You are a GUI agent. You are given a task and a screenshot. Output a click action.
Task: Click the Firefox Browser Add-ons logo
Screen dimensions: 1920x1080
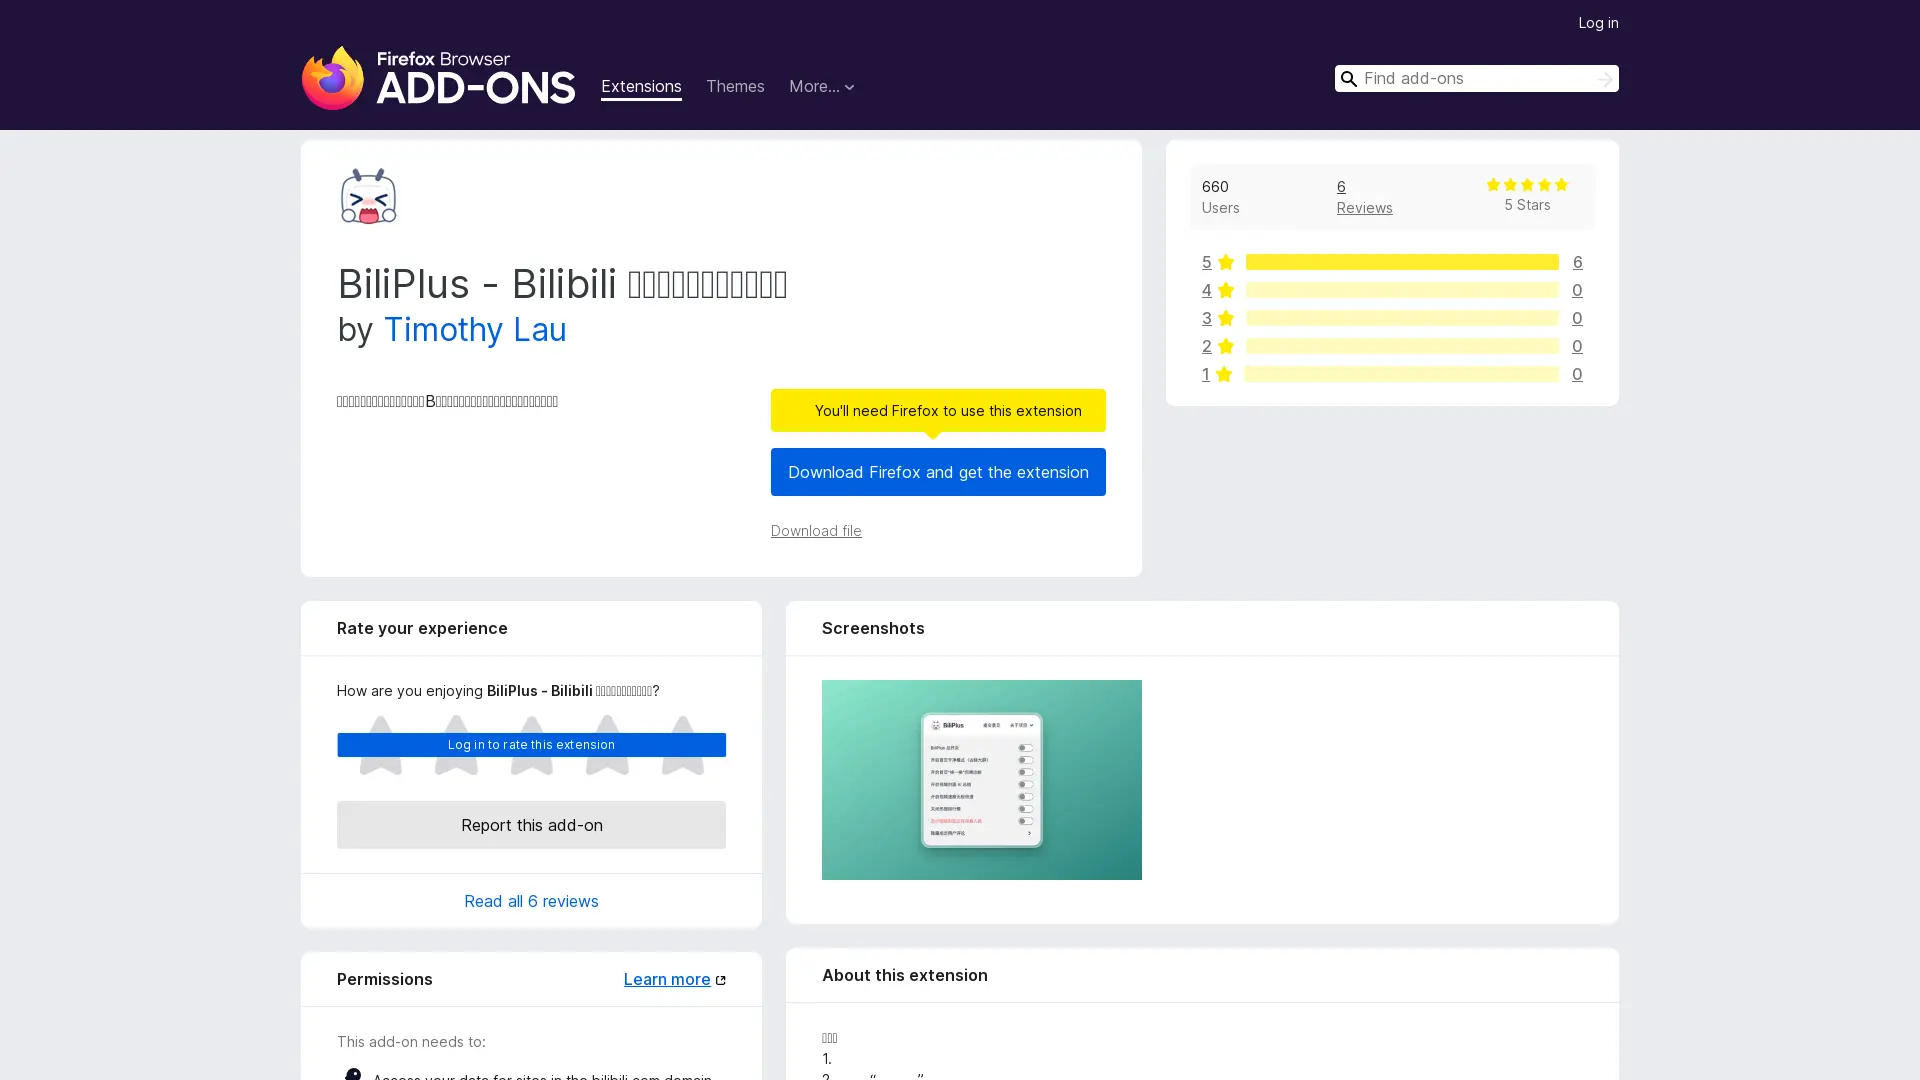438,78
